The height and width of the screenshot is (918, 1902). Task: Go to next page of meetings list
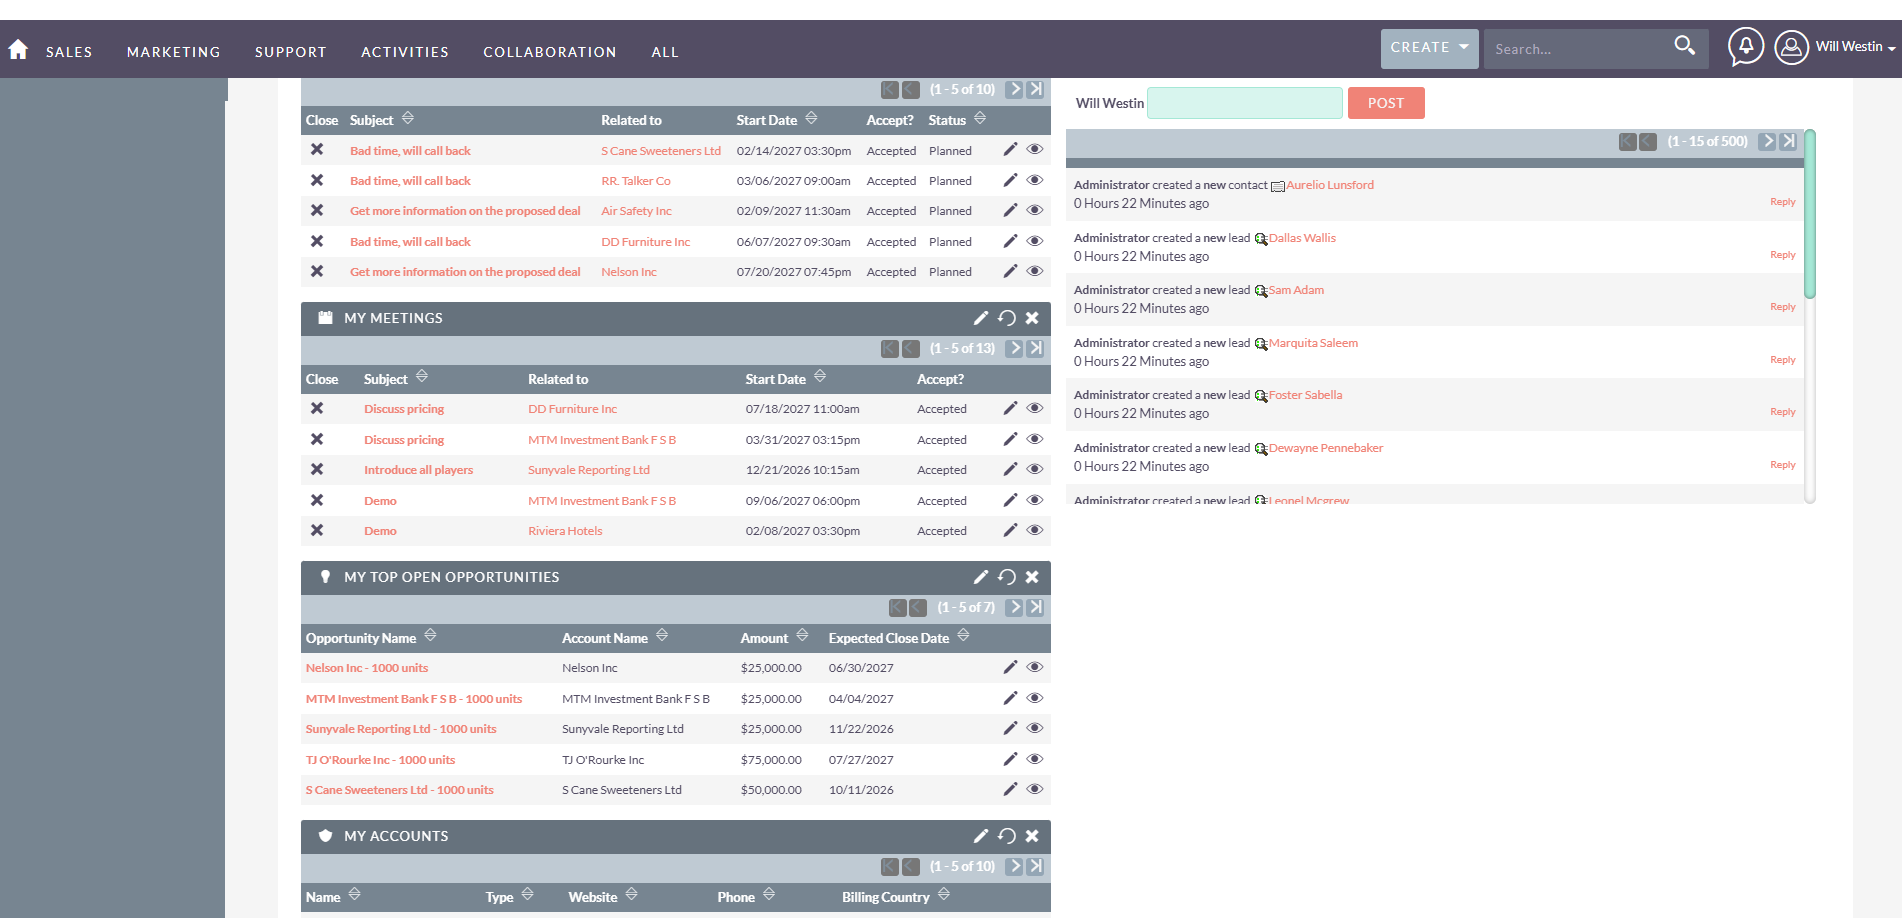point(1015,348)
